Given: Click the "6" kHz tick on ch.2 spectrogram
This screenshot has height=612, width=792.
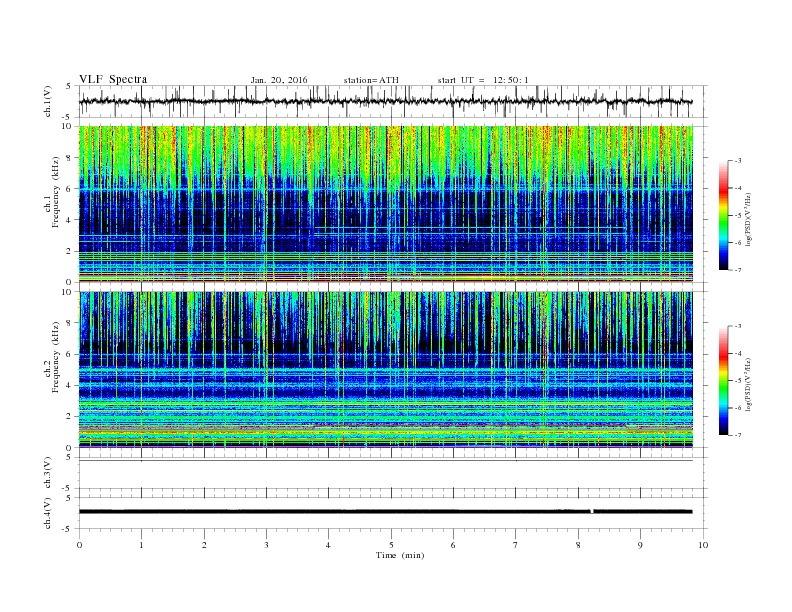Looking at the screenshot, I should pos(69,354).
